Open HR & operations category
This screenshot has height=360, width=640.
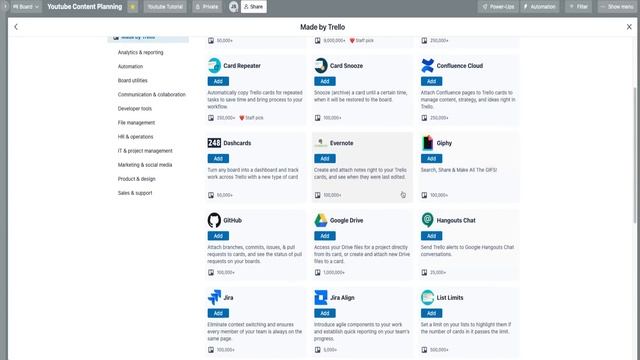pyautogui.click(x=136, y=137)
